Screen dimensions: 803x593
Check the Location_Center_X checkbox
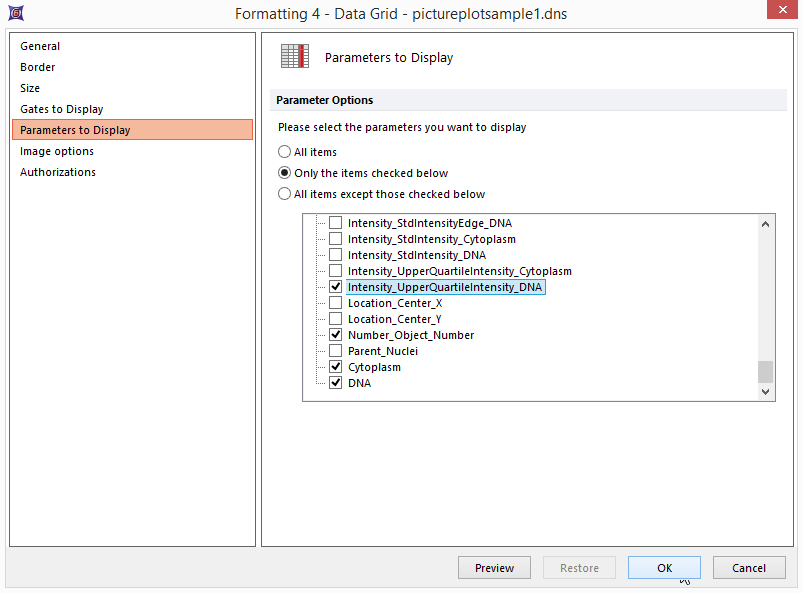coord(336,303)
